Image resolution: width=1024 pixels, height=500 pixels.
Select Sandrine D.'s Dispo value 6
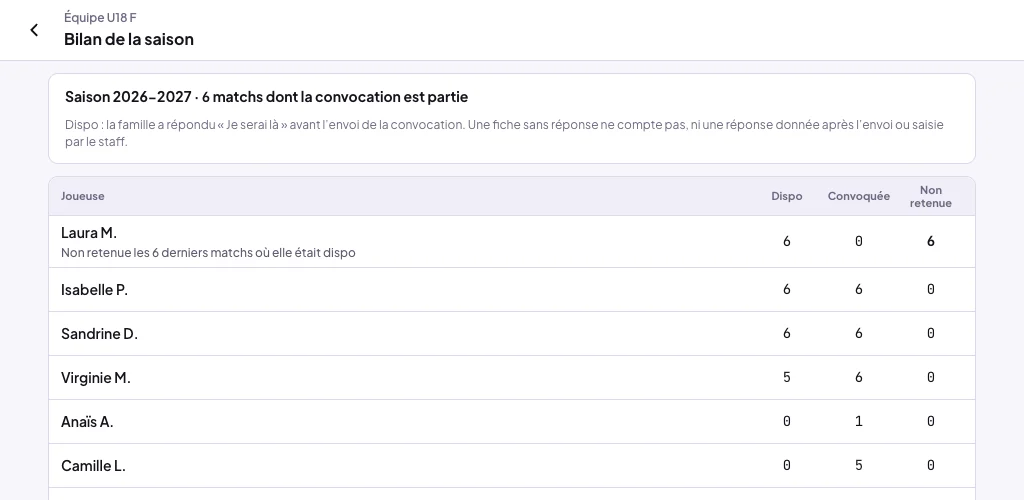[786, 334]
